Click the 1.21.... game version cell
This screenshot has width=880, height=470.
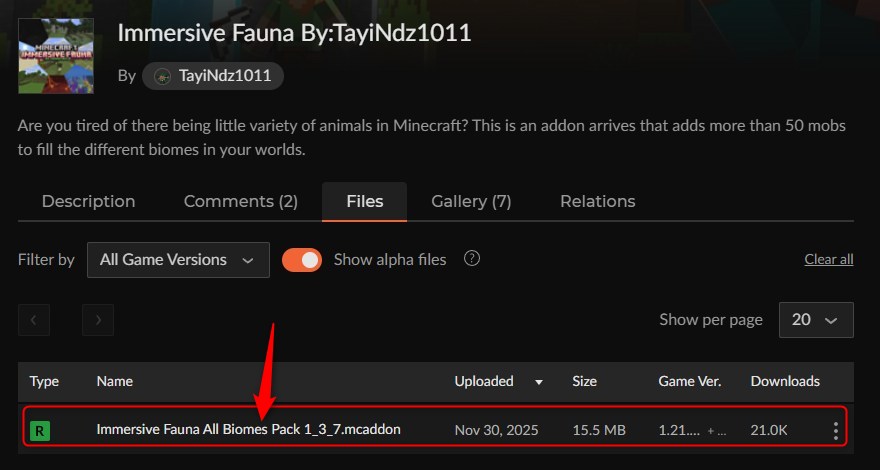click(x=679, y=431)
